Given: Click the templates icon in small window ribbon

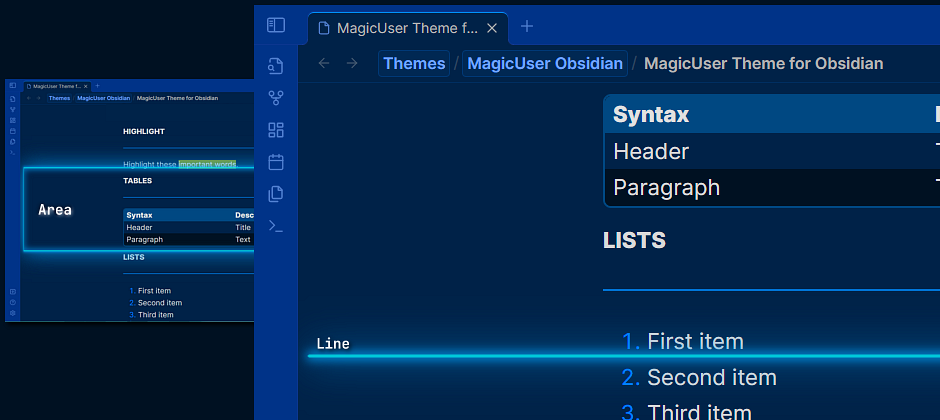Looking at the screenshot, I should tap(13, 142).
